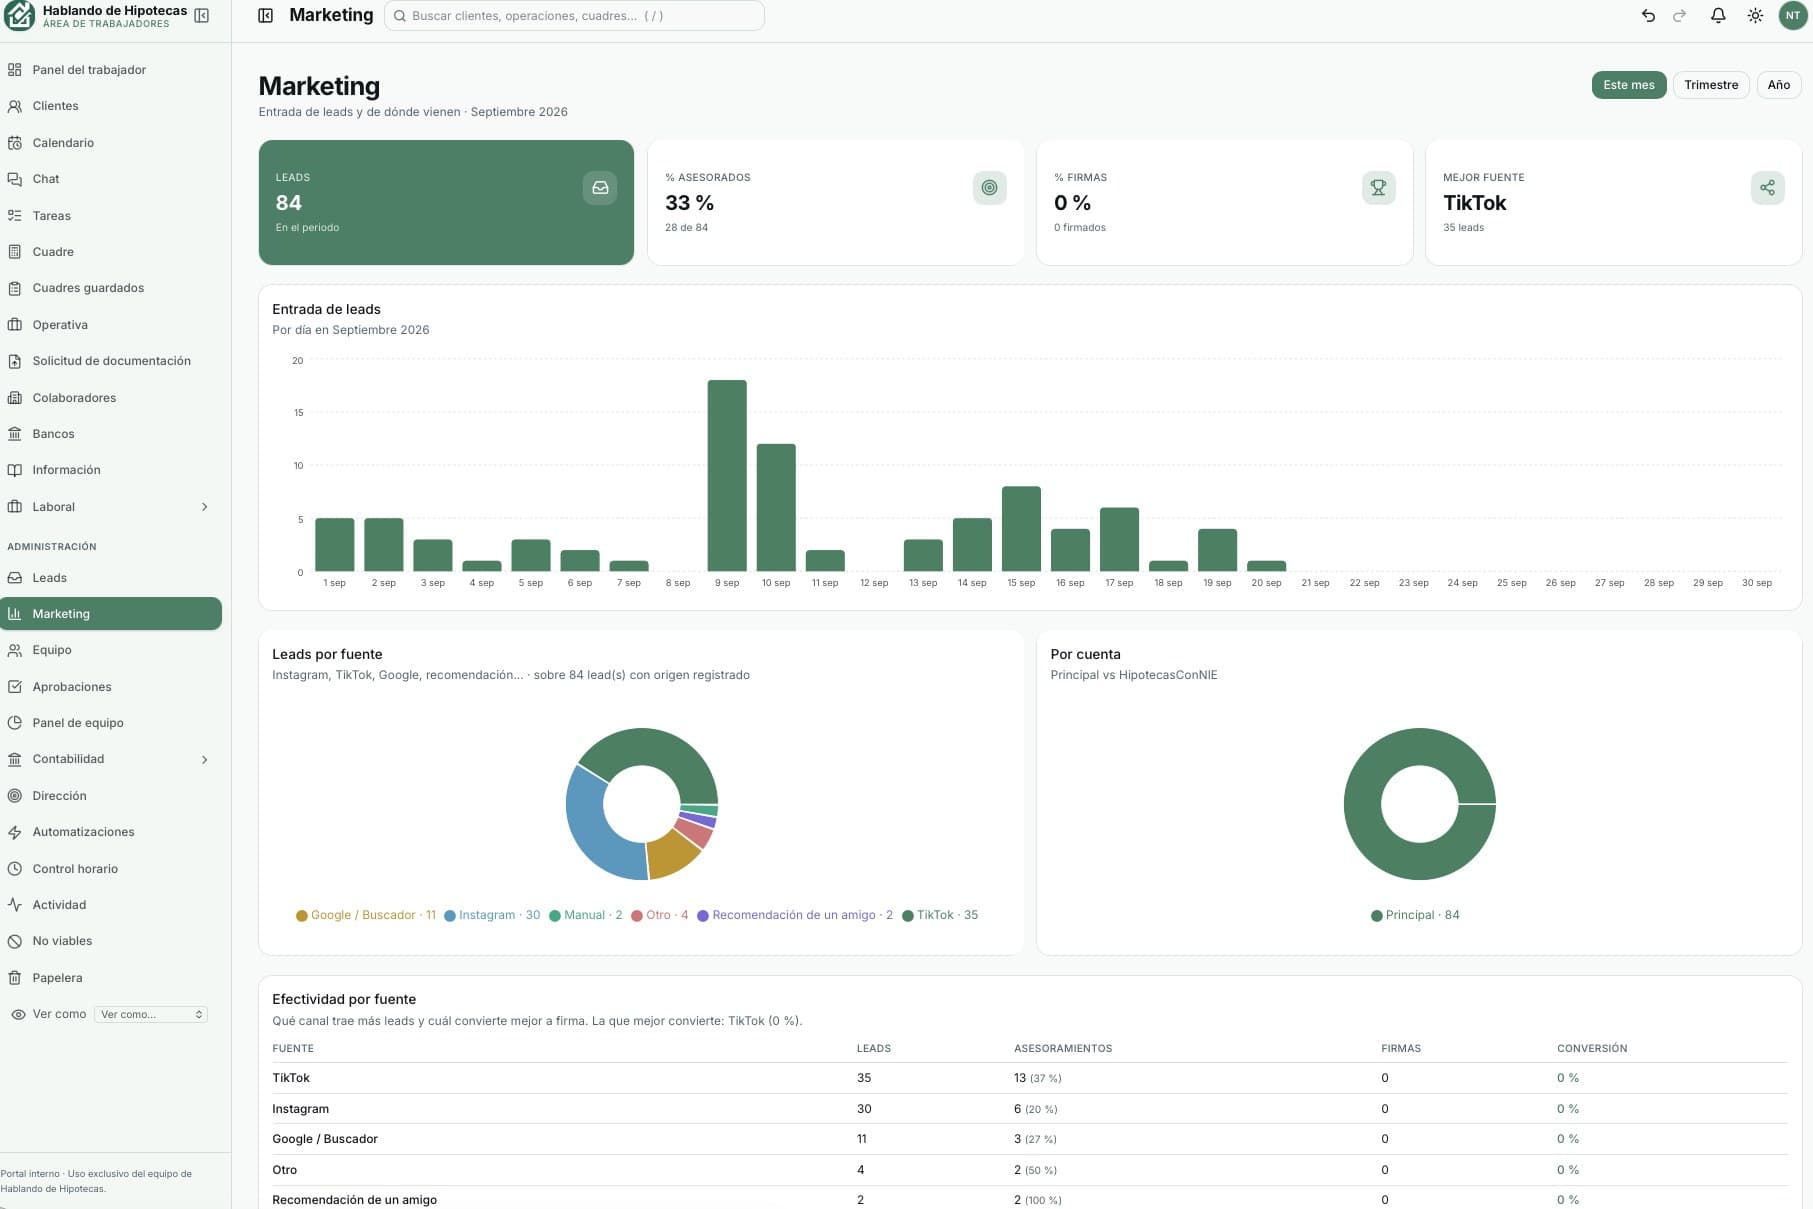Viewport: 1813px width, 1209px height.
Task: Open No viables list
Action: [x=111, y=941]
